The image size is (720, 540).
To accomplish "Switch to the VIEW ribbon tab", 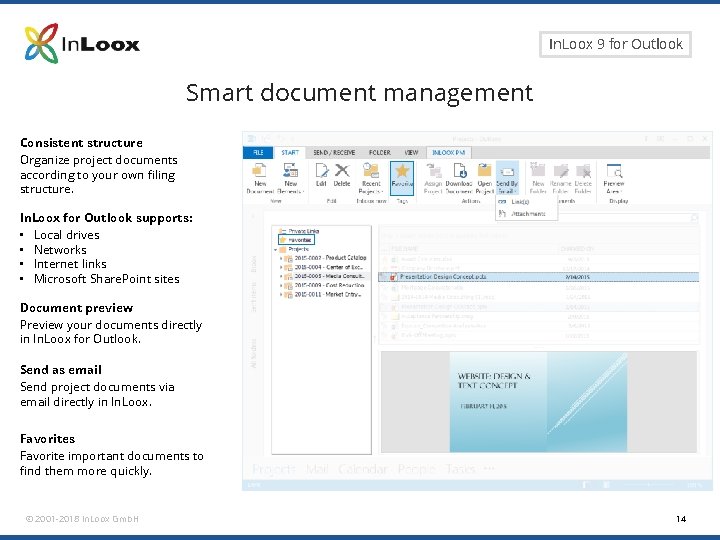I will [x=411, y=152].
